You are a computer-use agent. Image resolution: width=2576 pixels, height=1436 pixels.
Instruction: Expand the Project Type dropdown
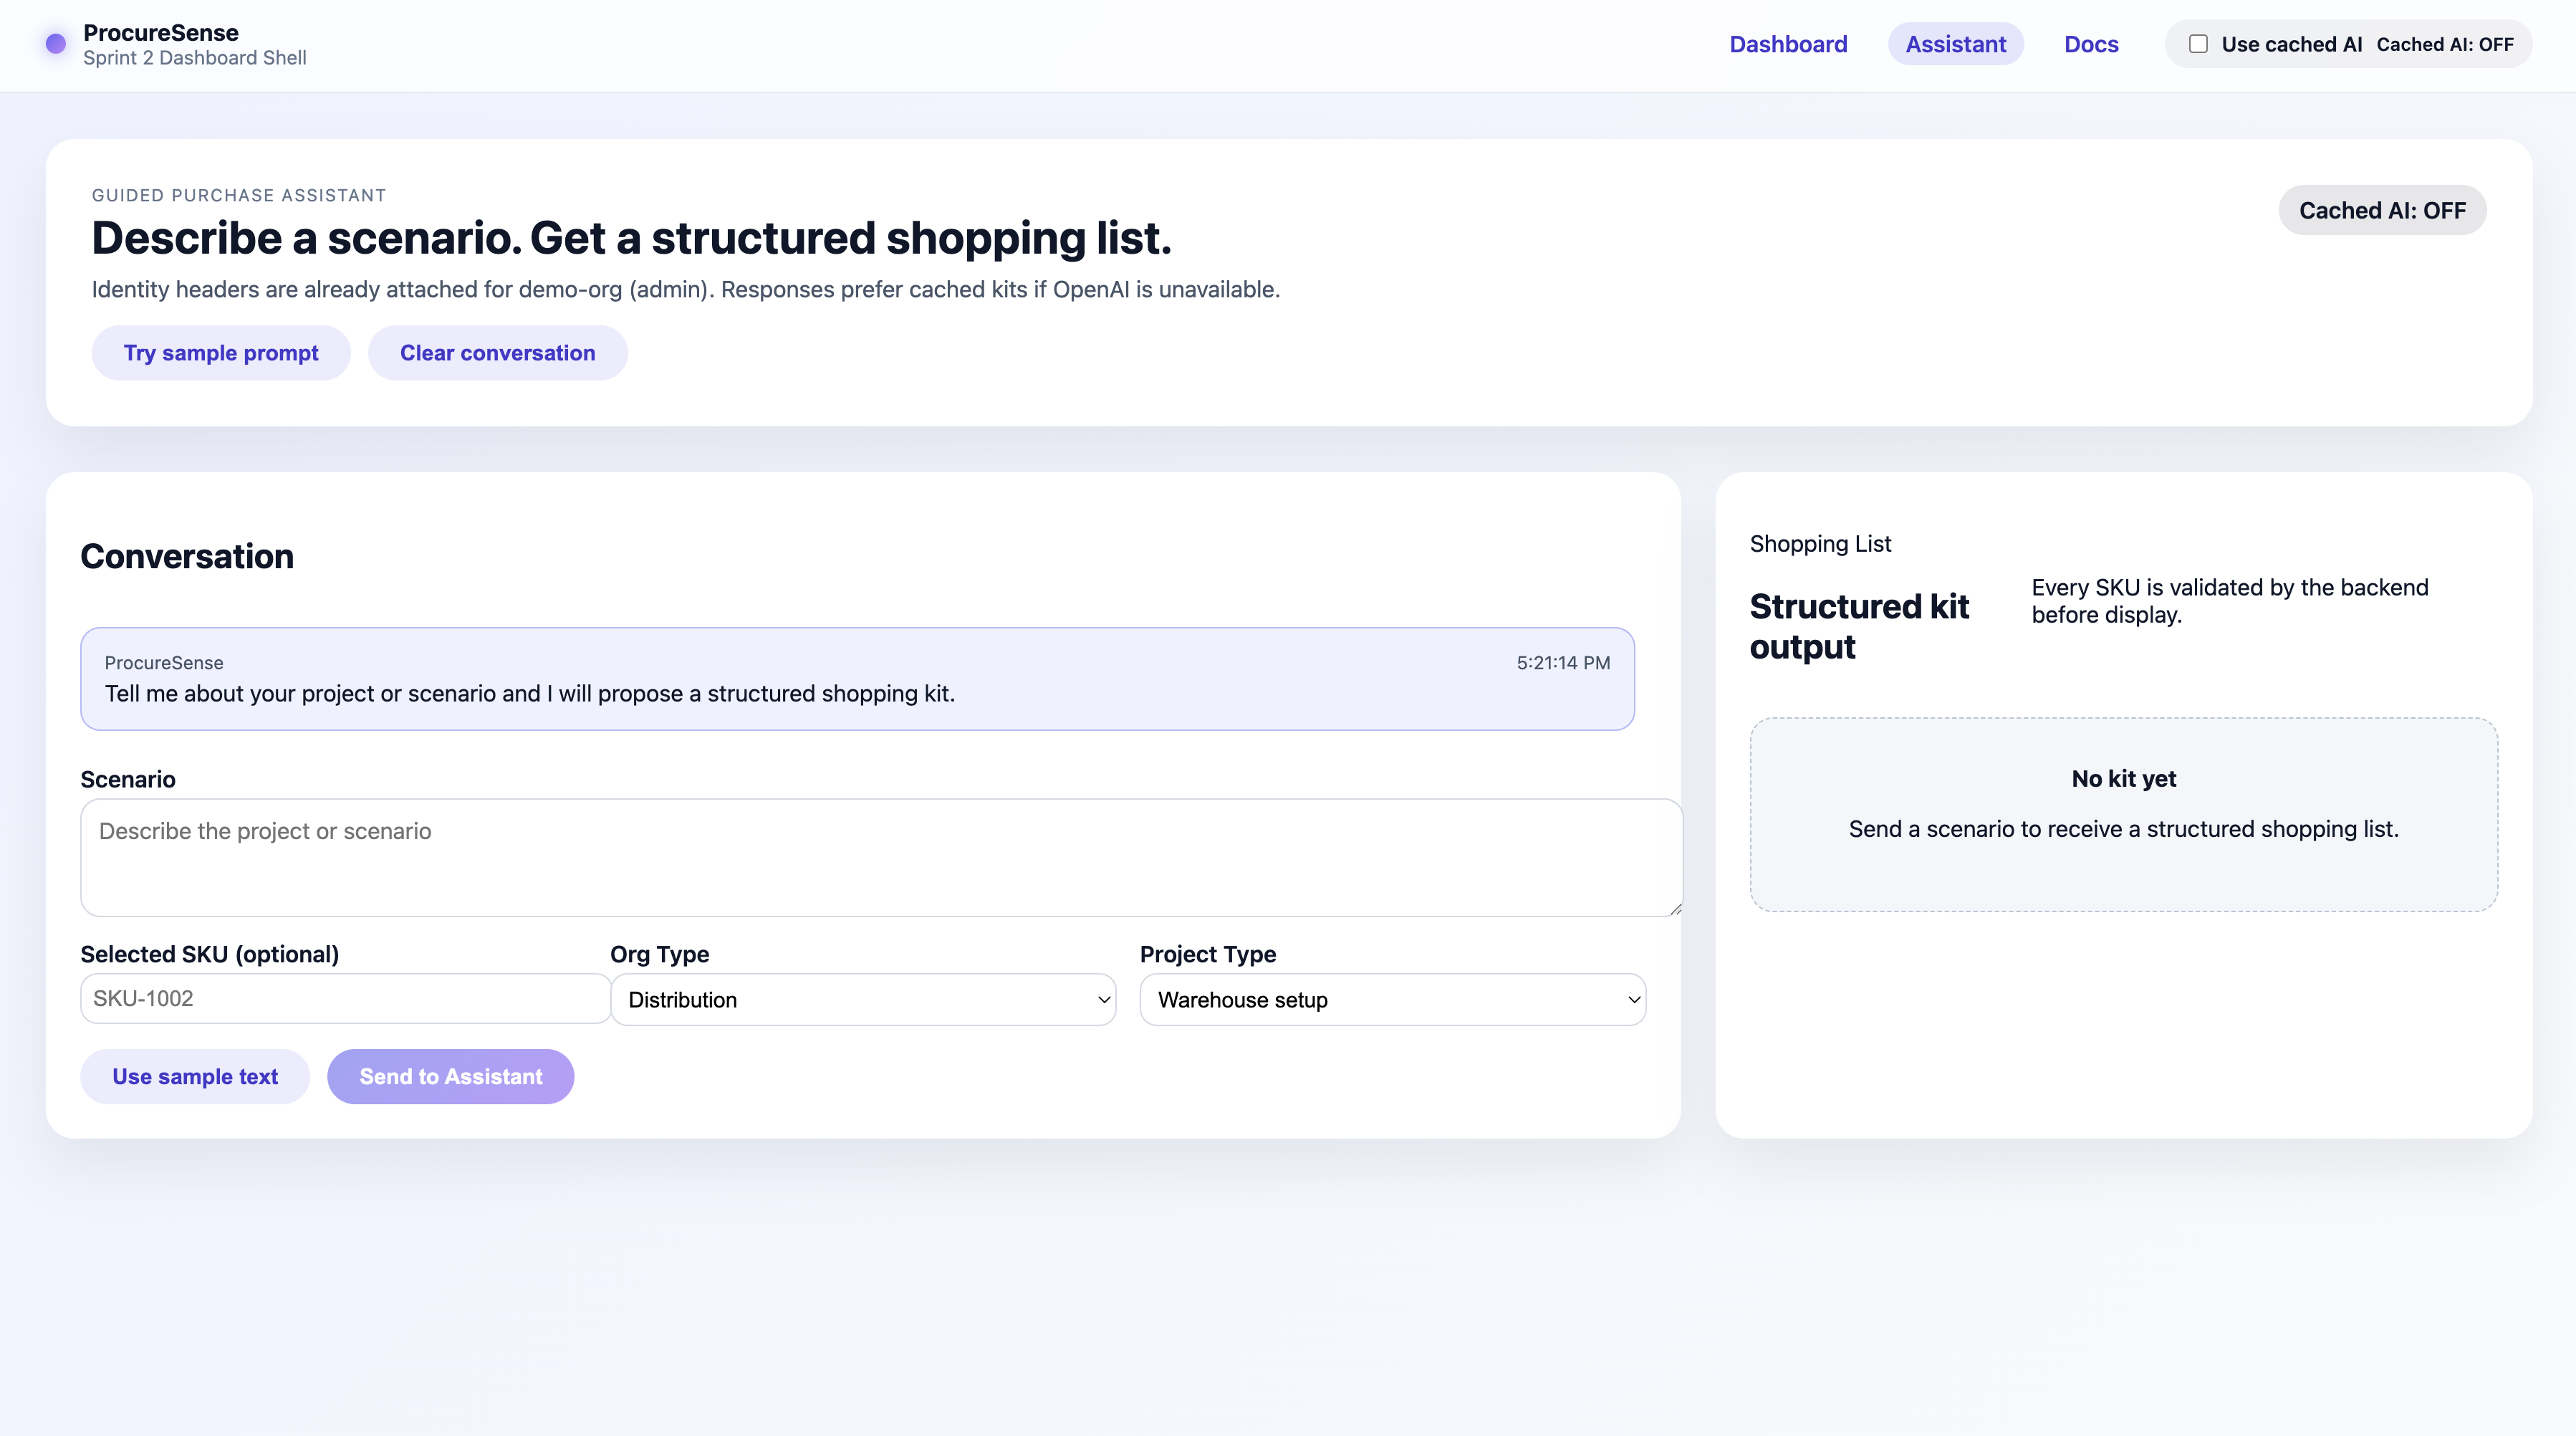point(1392,999)
